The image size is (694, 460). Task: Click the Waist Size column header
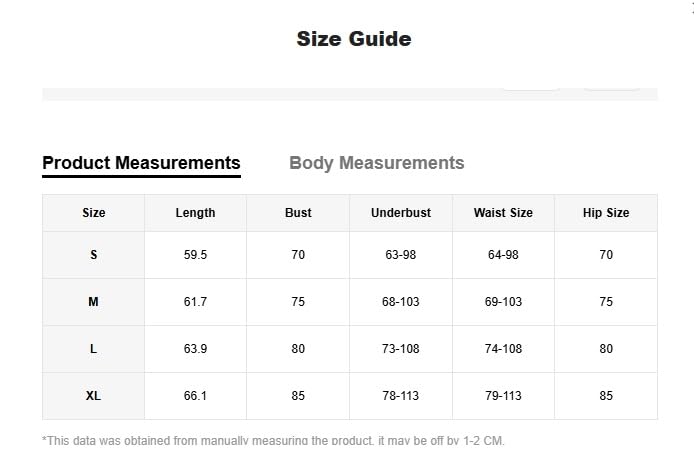503,213
